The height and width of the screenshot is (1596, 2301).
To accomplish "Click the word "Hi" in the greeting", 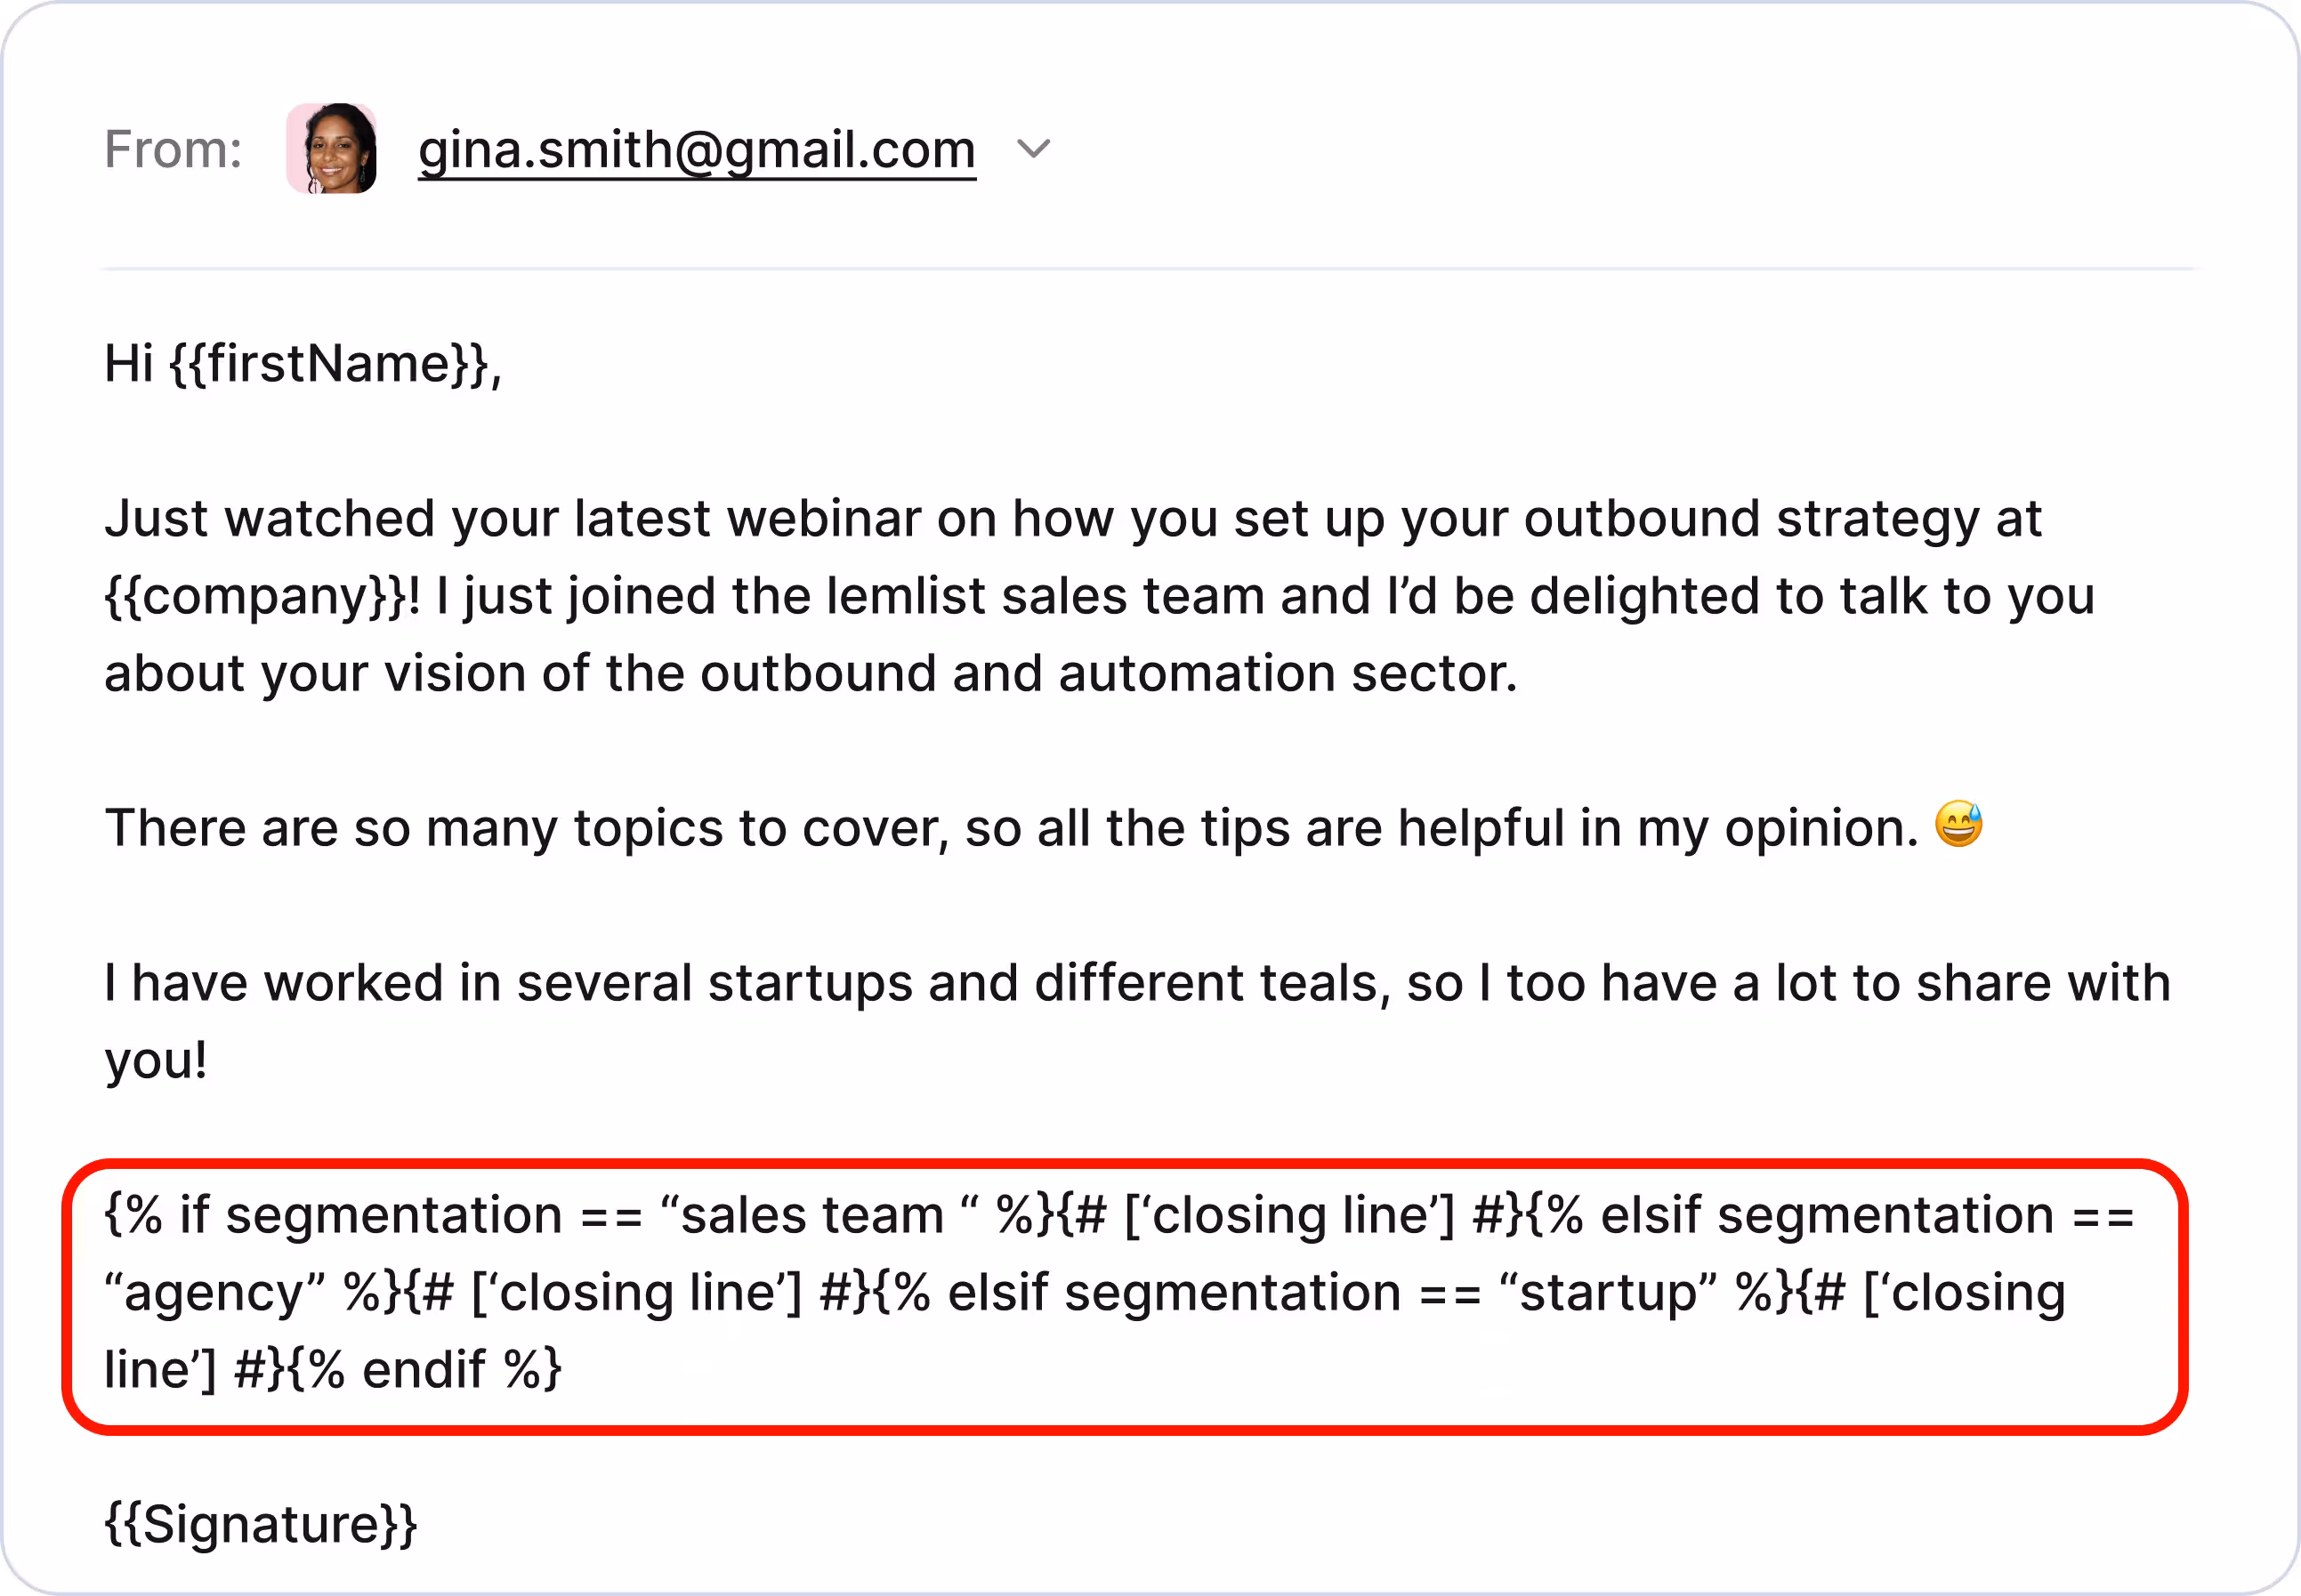I will pos(129,363).
